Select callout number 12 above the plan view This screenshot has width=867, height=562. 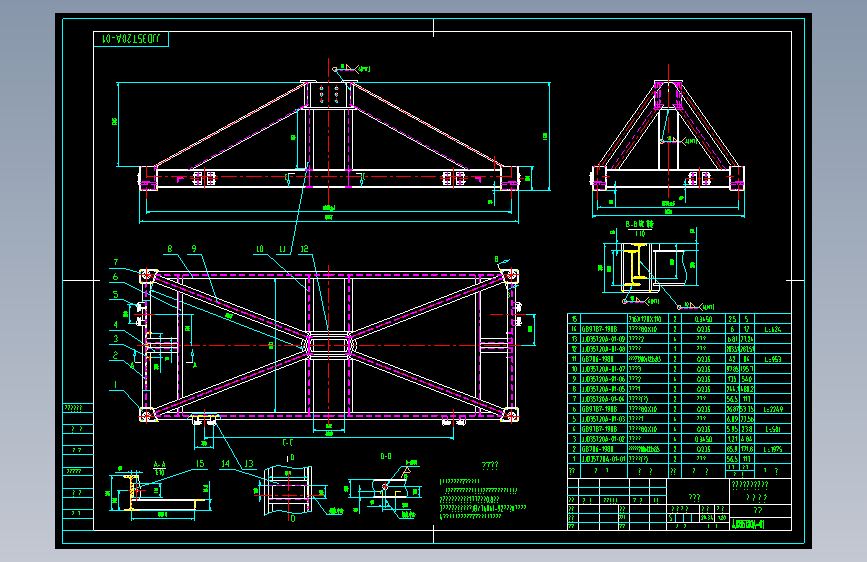tap(304, 249)
